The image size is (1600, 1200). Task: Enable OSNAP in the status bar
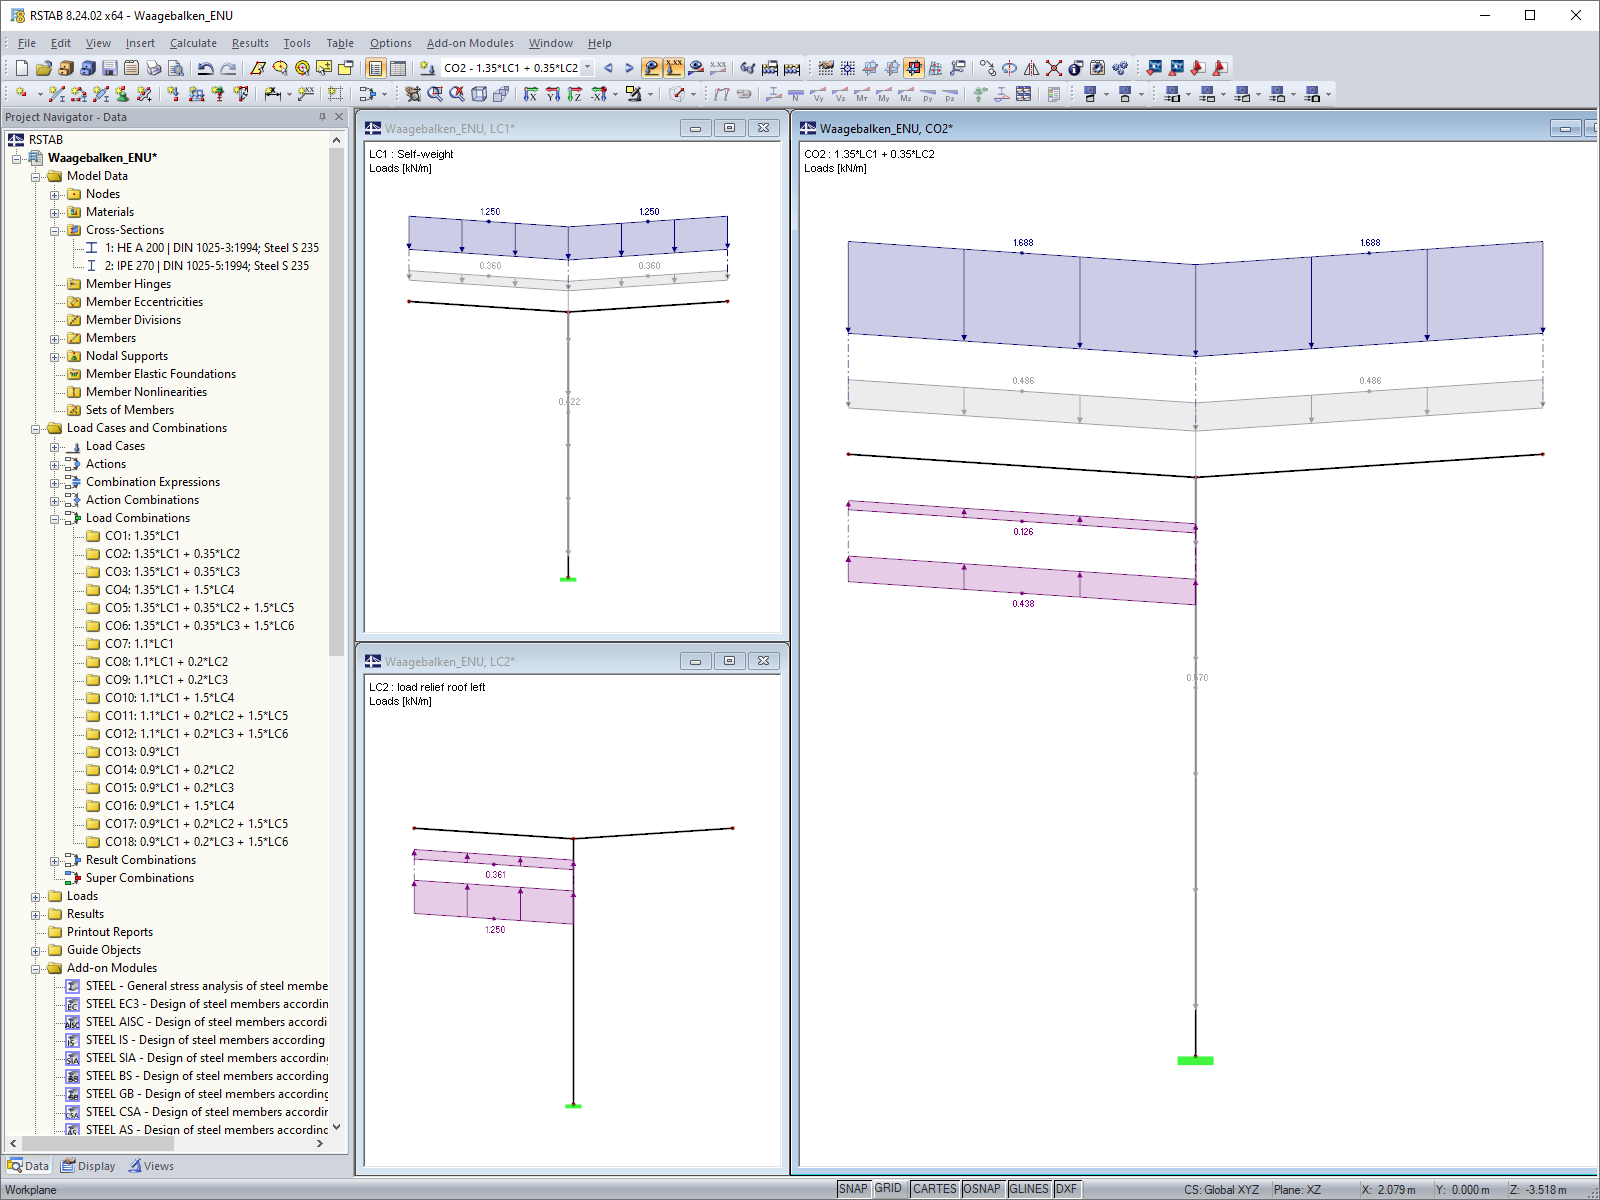pos(983,1189)
